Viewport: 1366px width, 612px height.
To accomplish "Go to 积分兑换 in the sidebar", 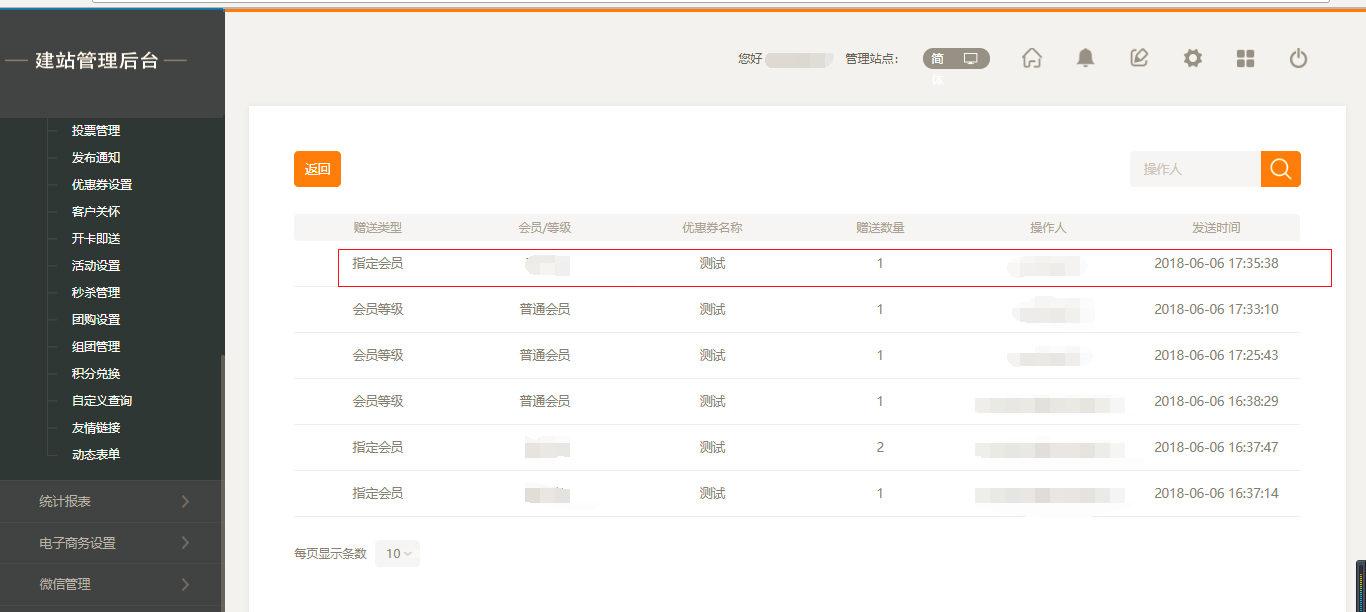I will pos(96,374).
